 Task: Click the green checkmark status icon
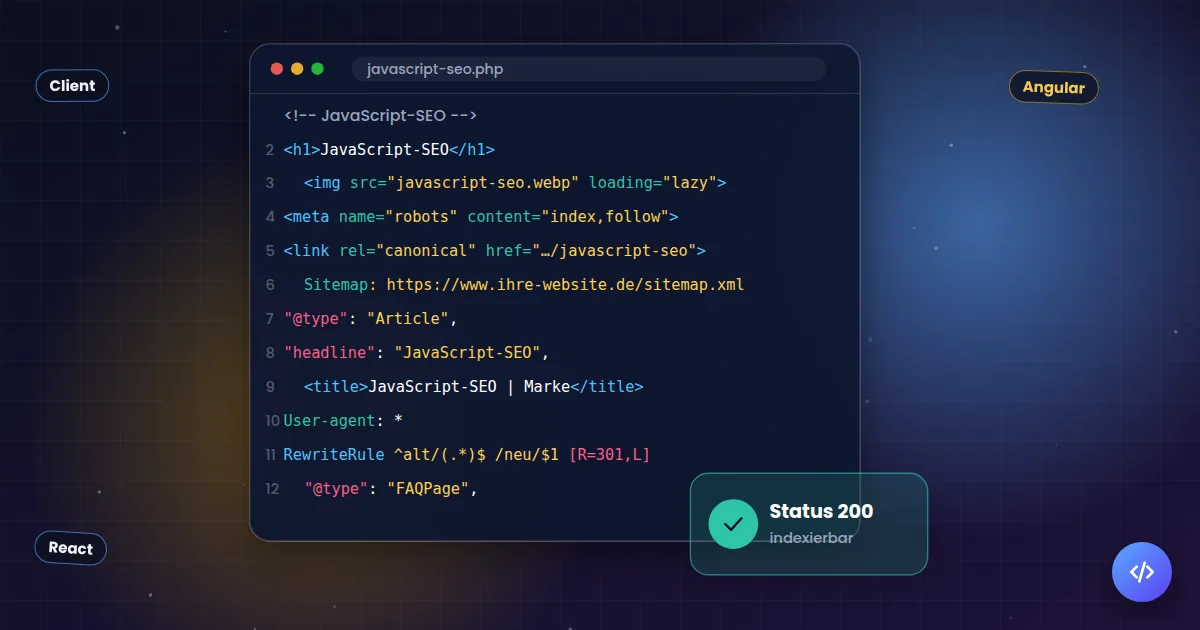tap(733, 524)
